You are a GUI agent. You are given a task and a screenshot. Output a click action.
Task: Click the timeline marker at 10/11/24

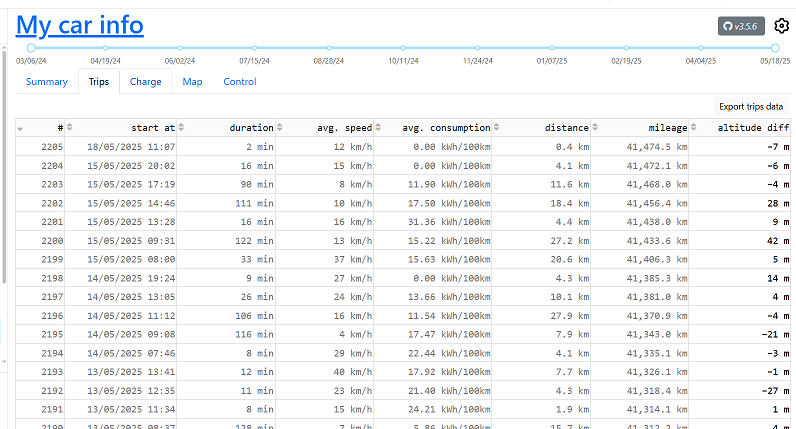click(403, 48)
